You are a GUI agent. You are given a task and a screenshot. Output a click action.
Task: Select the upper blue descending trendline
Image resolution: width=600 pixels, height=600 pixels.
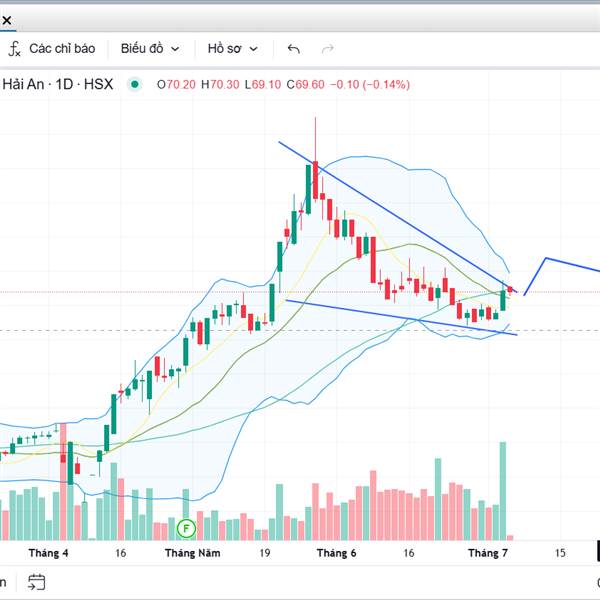coord(398,217)
